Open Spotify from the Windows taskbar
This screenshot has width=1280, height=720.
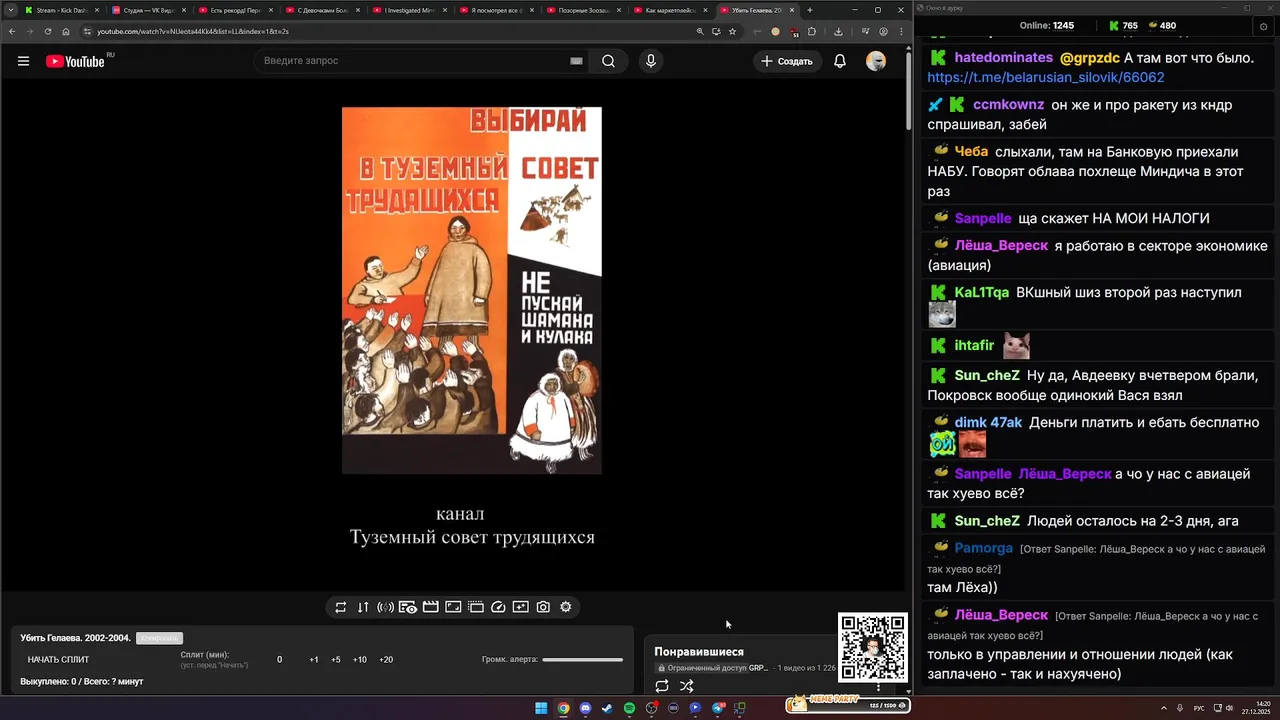pos(629,708)
